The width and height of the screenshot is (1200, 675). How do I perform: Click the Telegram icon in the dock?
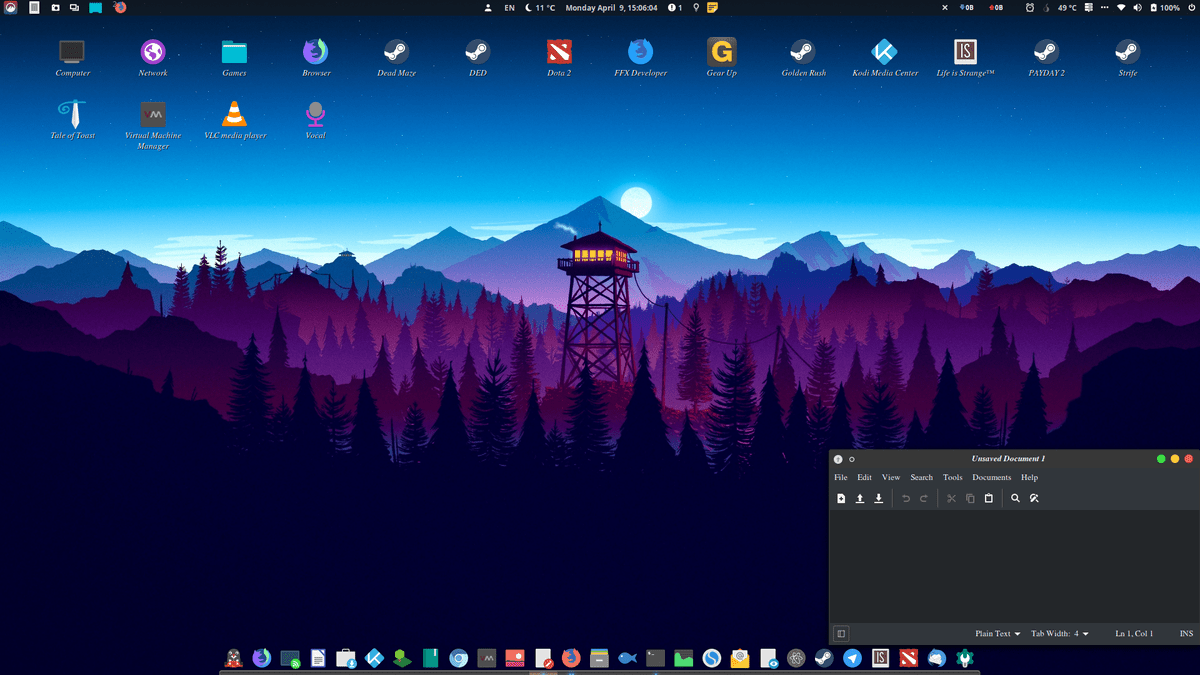click(x=852, y=658)
